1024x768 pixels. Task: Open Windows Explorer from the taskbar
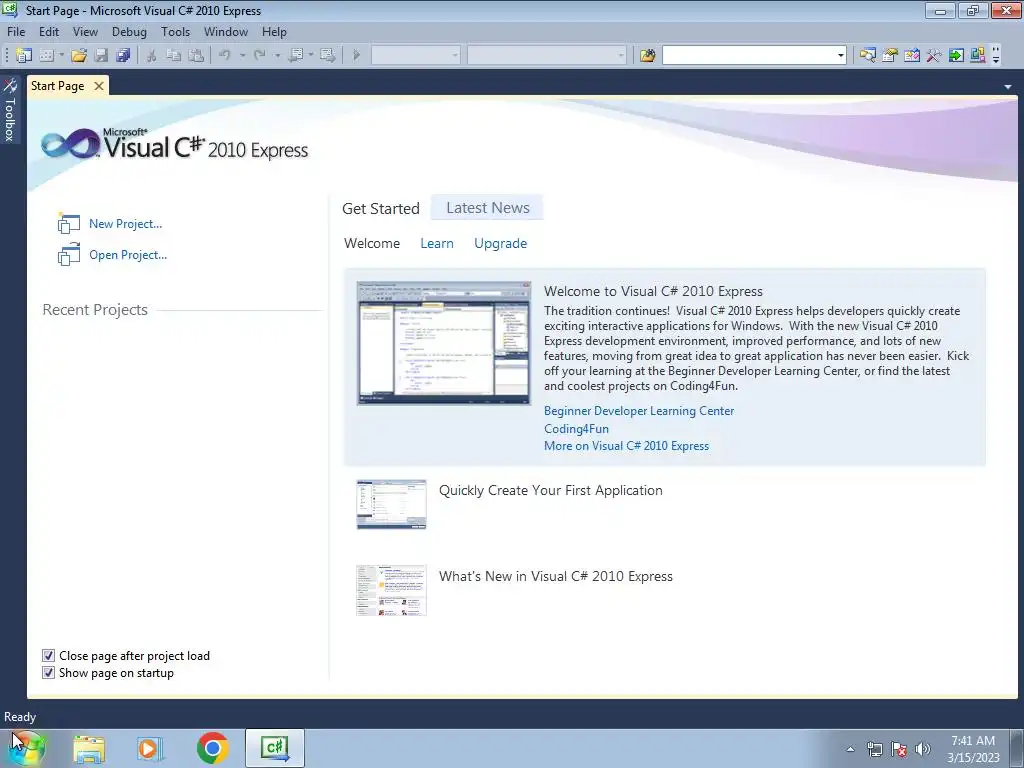coord(89,748)
